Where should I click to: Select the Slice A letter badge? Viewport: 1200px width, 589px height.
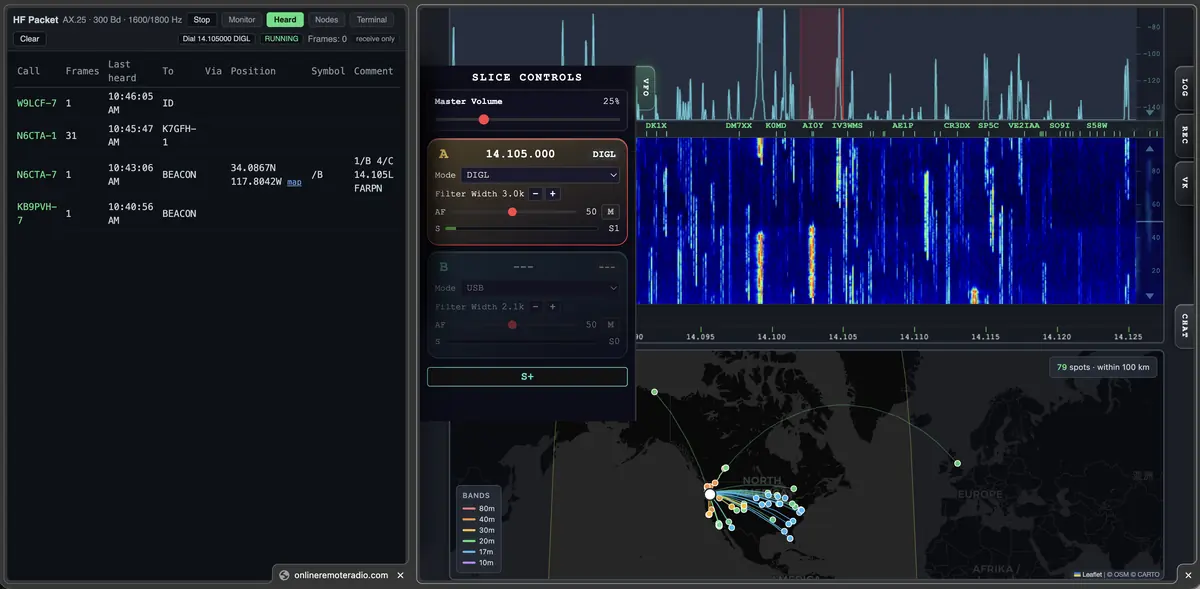[444, 154]
